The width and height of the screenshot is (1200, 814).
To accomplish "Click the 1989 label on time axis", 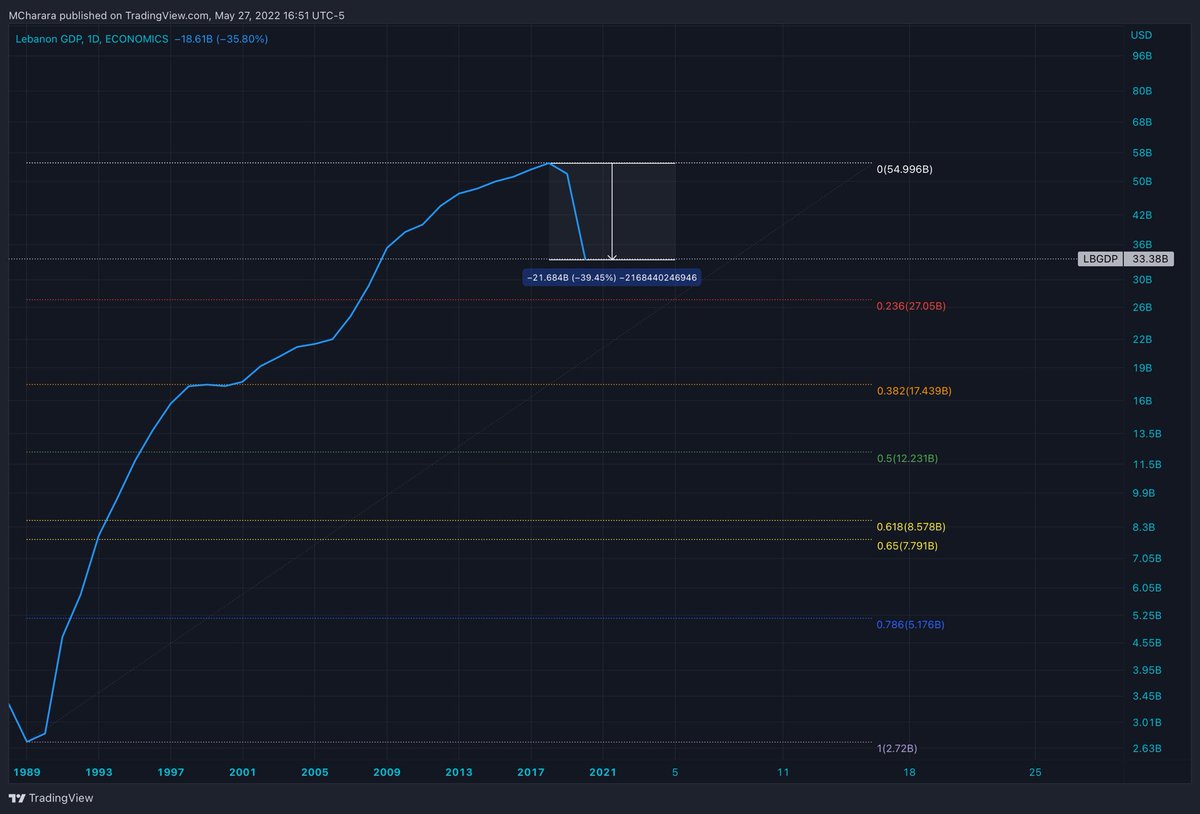I will pos(26,772).
